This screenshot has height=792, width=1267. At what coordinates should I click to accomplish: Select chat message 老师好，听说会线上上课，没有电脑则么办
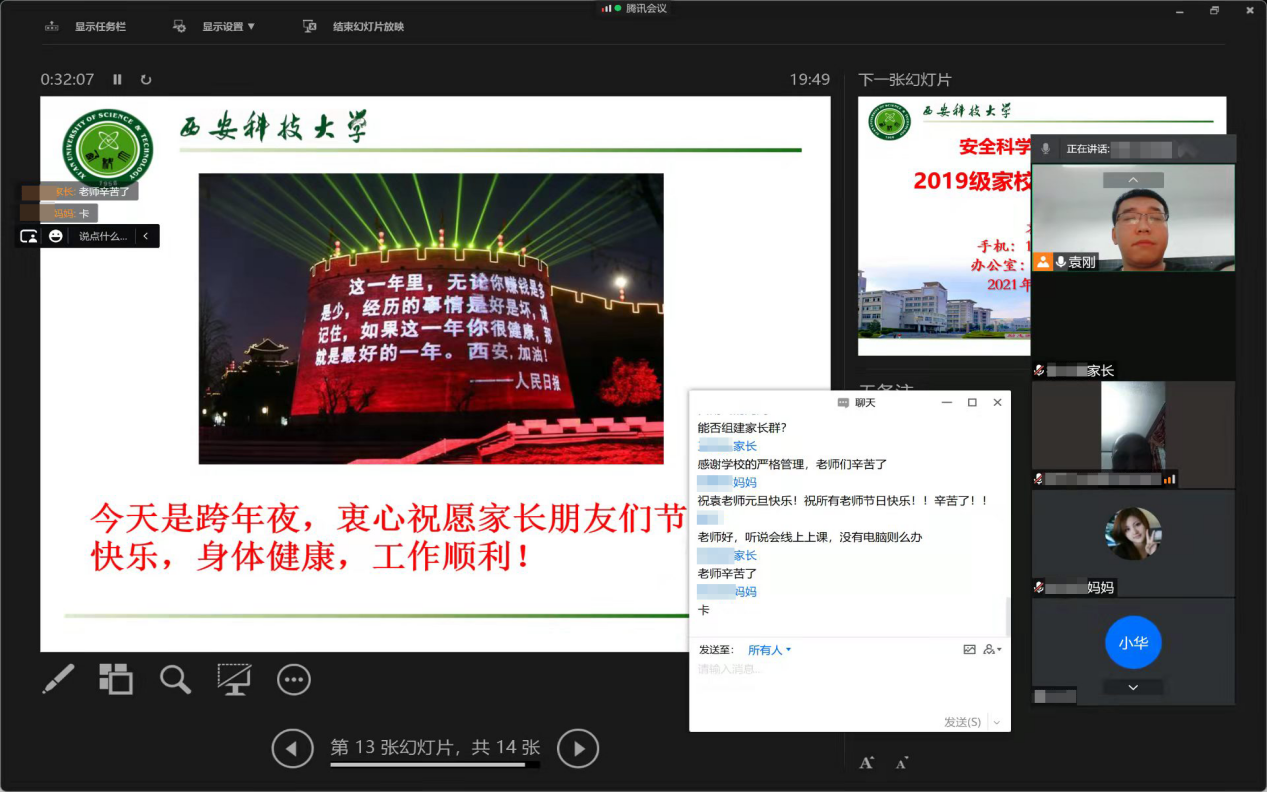(809, 537)
